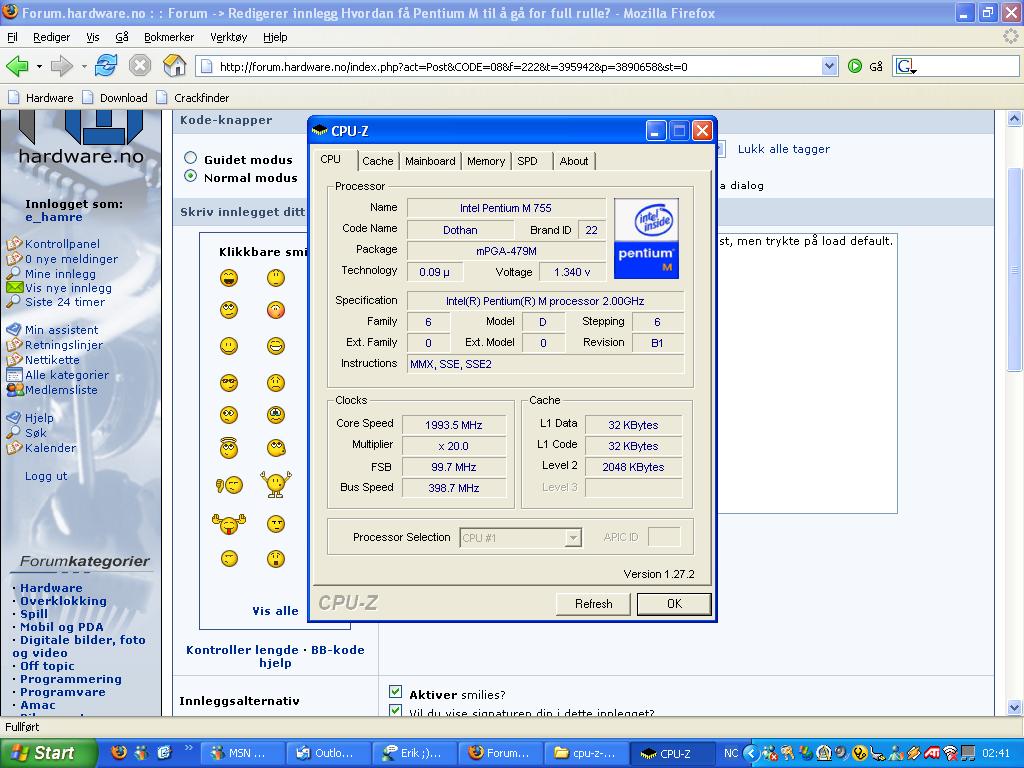Click the Logg ut link
The image size is (1024, 768).
tap(46, 476)
